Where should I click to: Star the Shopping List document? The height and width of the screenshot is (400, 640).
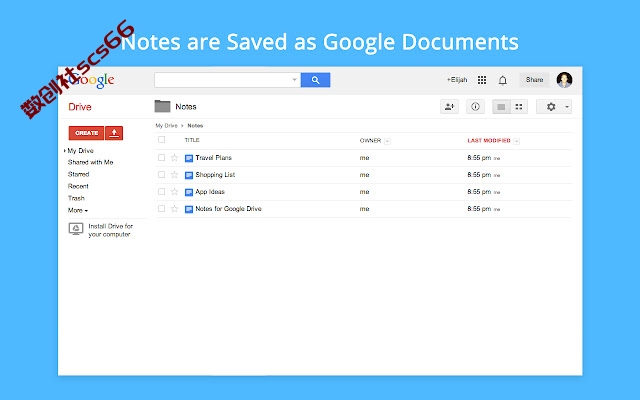[174, 175]
